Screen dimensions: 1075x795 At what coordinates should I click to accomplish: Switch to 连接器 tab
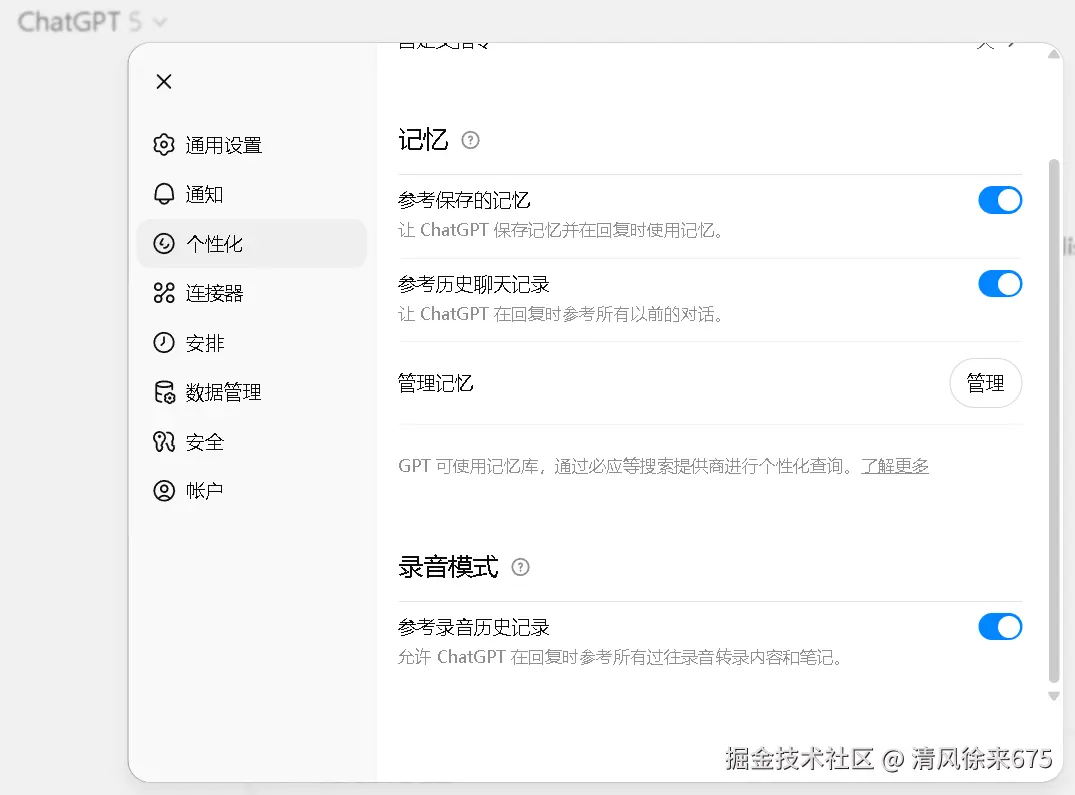[x=252, y=293]
